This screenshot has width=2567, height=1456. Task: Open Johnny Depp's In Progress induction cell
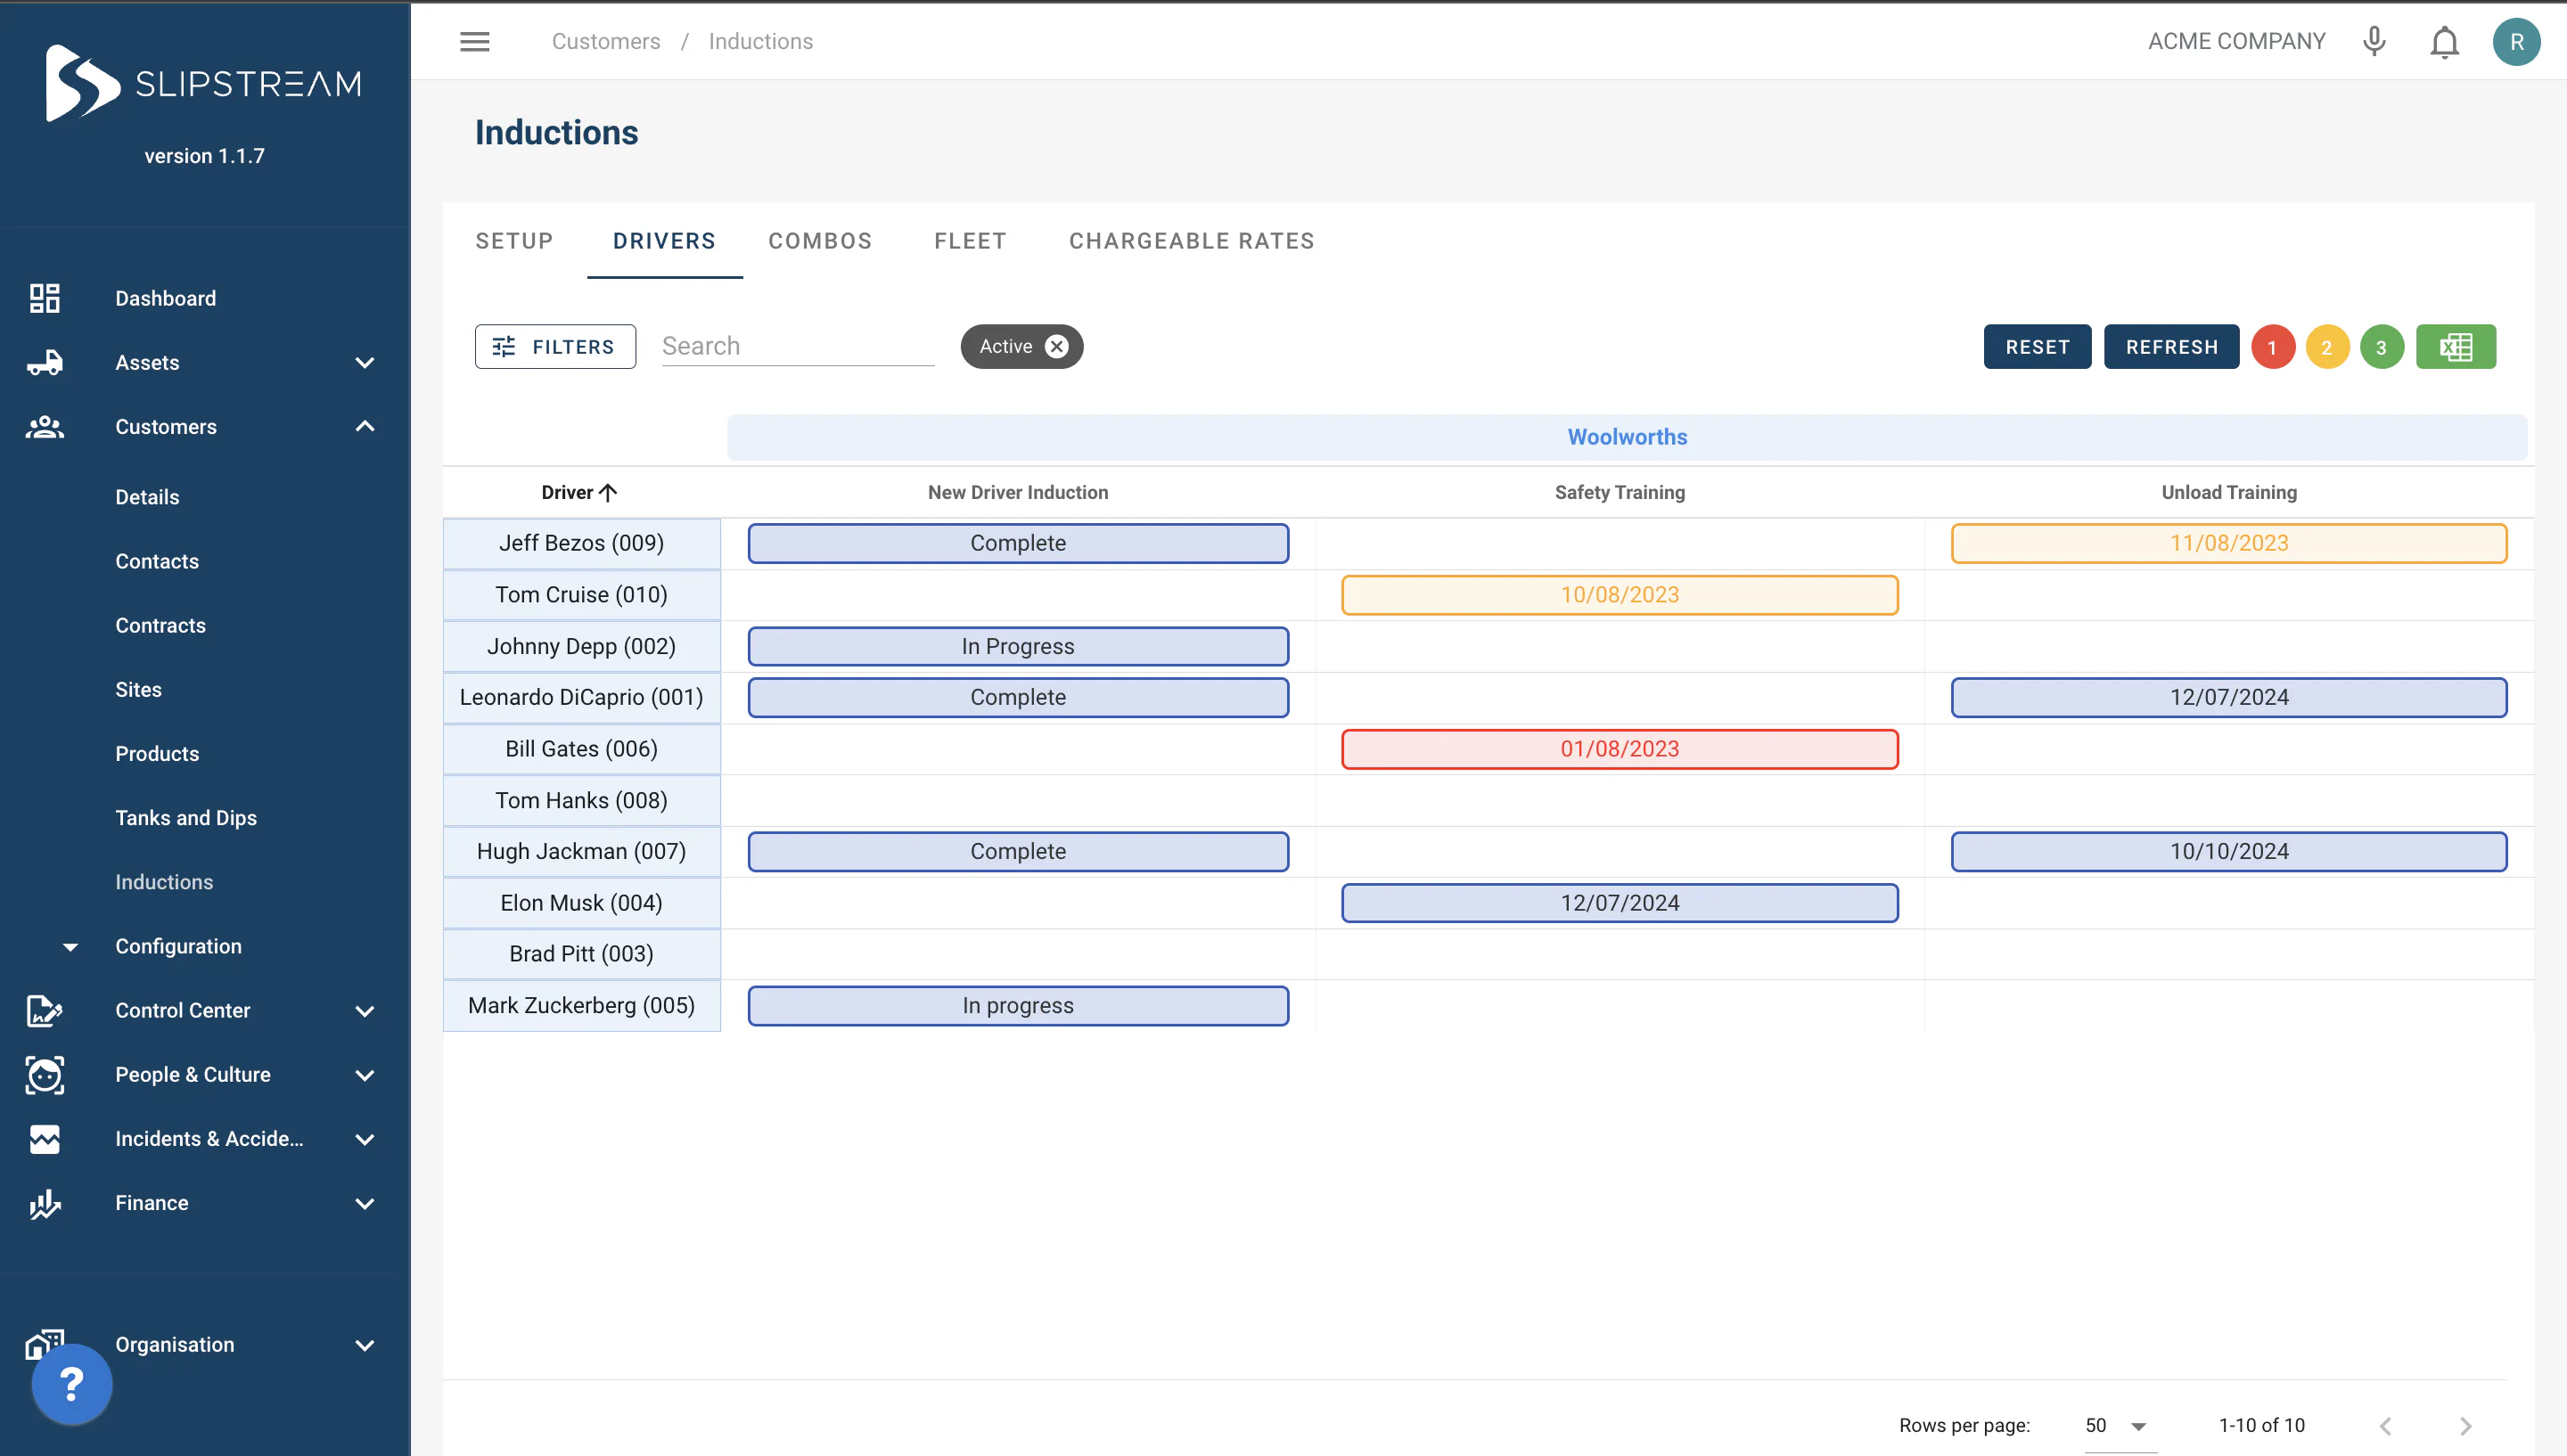[1018, 646]
